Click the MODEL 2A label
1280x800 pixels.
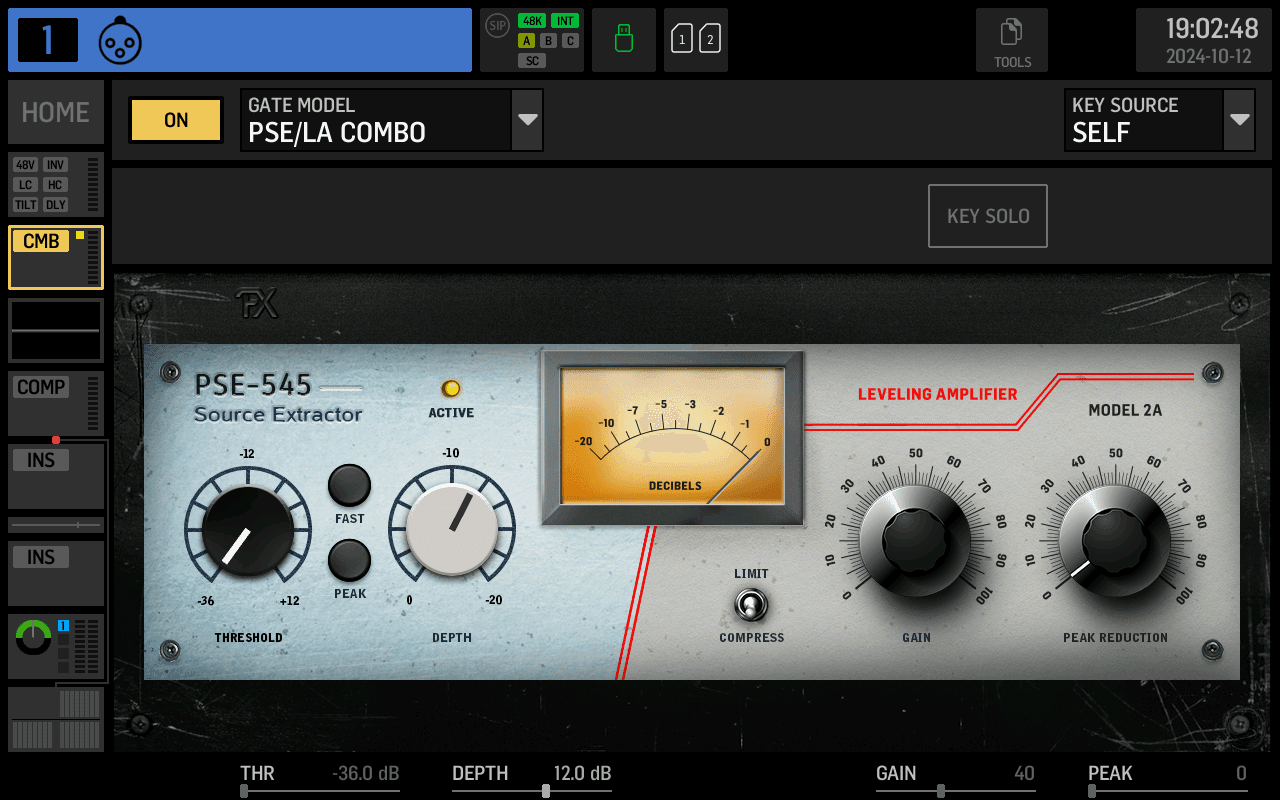click(x=1125, y=409)
